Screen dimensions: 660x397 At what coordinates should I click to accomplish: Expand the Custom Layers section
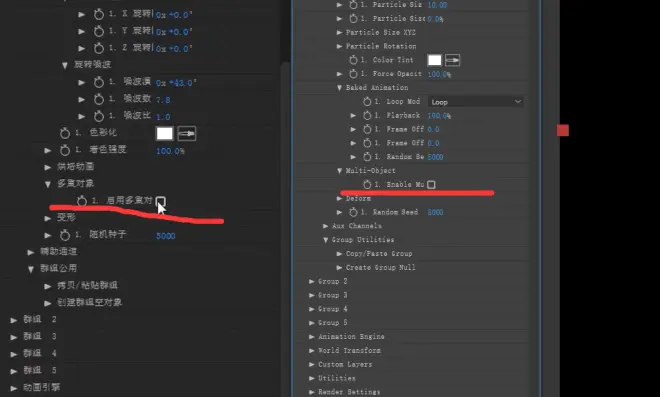pos(311,365)
